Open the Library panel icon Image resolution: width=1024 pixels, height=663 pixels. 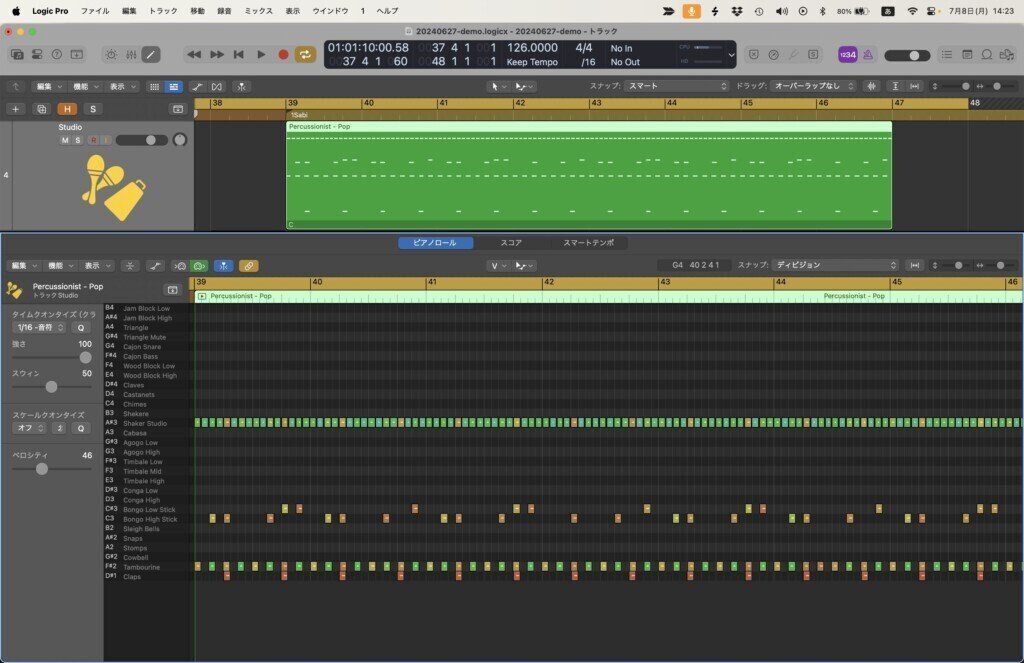pos(17,55)
